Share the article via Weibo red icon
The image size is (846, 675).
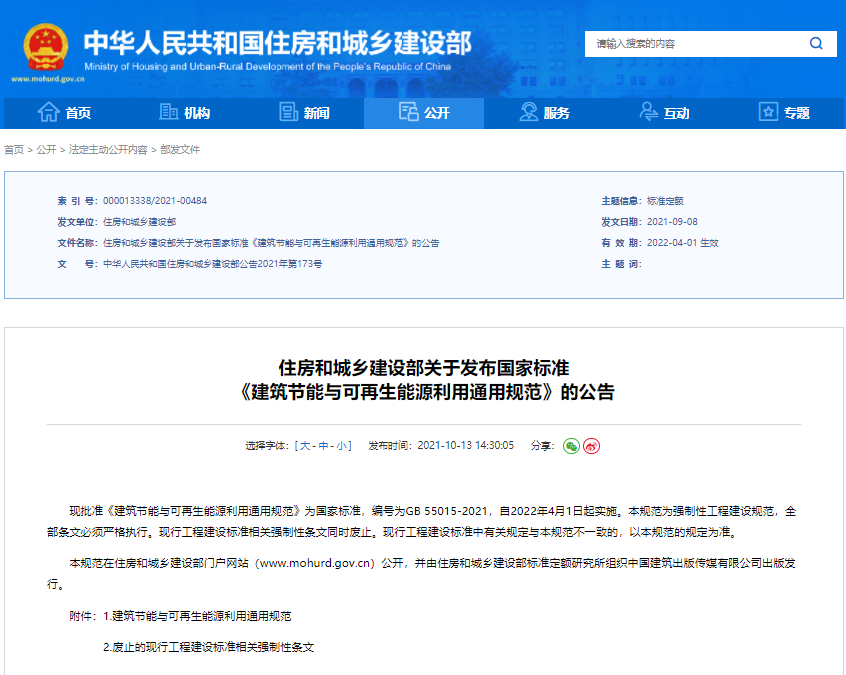click(x=590, y=446)
